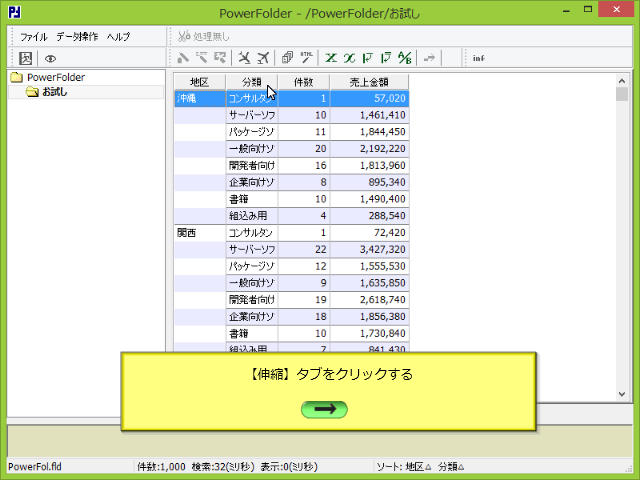
Task: Select the PowerFolder root folder in tree
Action: click(56, 77)
